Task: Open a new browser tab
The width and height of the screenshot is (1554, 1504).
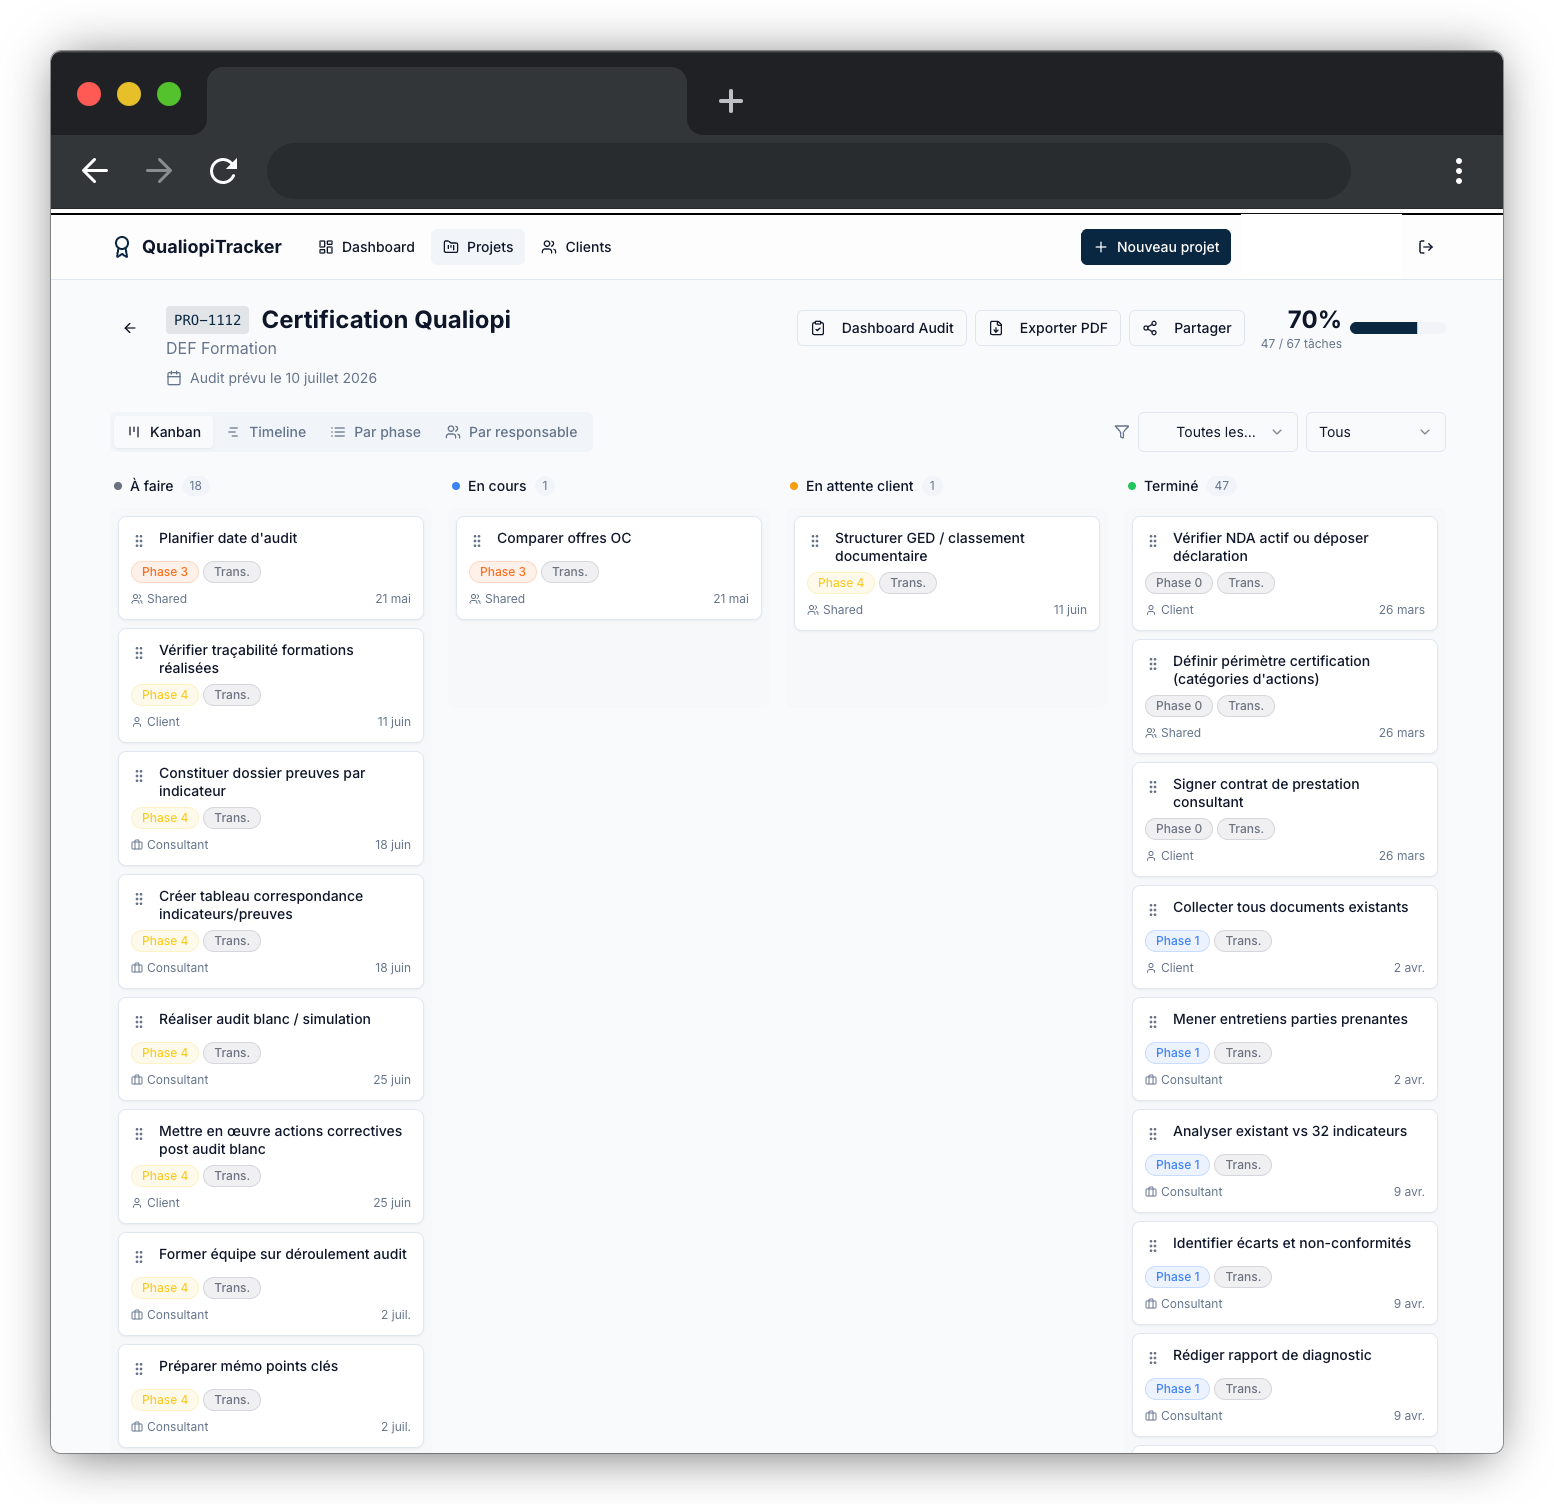Action: [x=731, y=101]
